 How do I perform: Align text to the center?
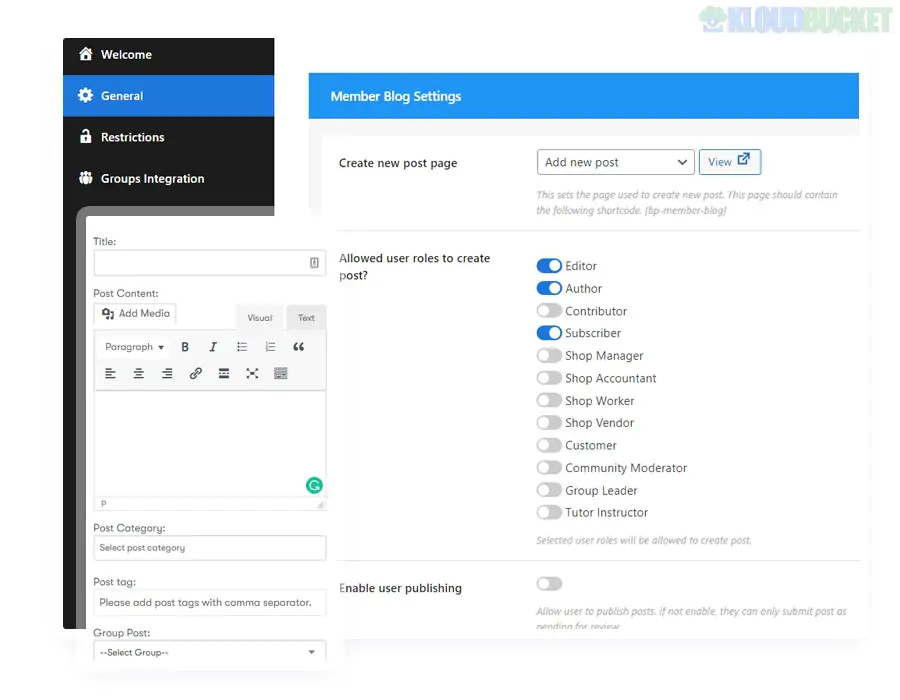point(139,373)
